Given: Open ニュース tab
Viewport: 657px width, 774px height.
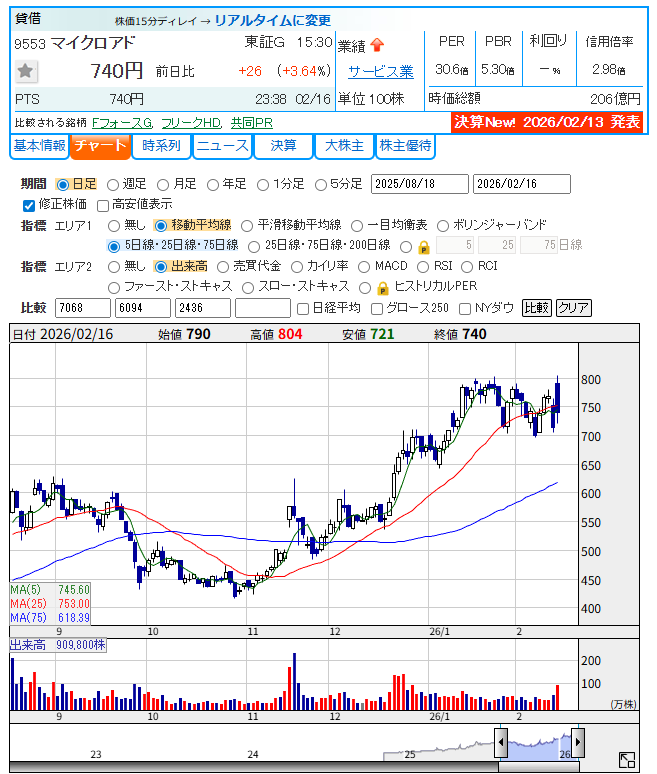Looking at the screenshot, I should [223, 146].
